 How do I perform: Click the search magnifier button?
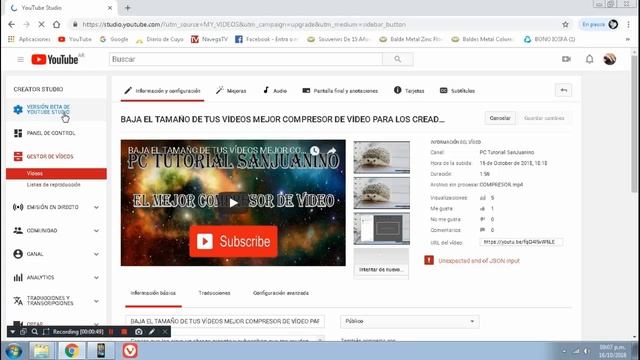(398, 59)
